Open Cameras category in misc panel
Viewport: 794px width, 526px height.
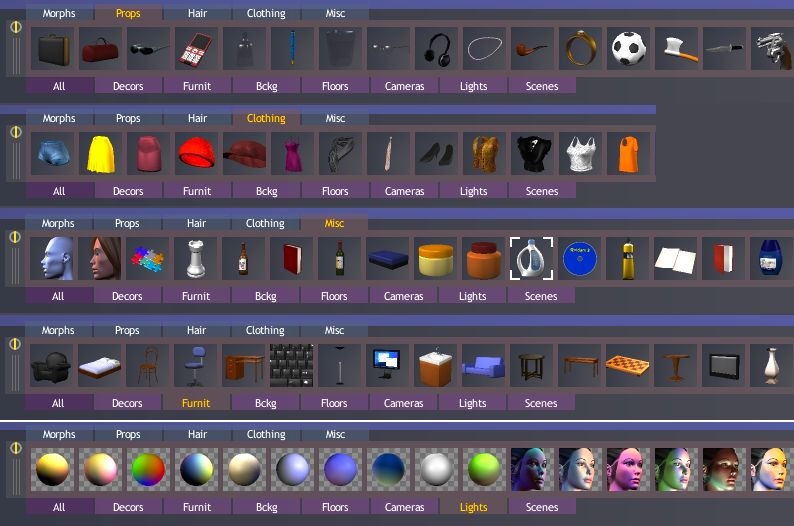pos(403,296)
